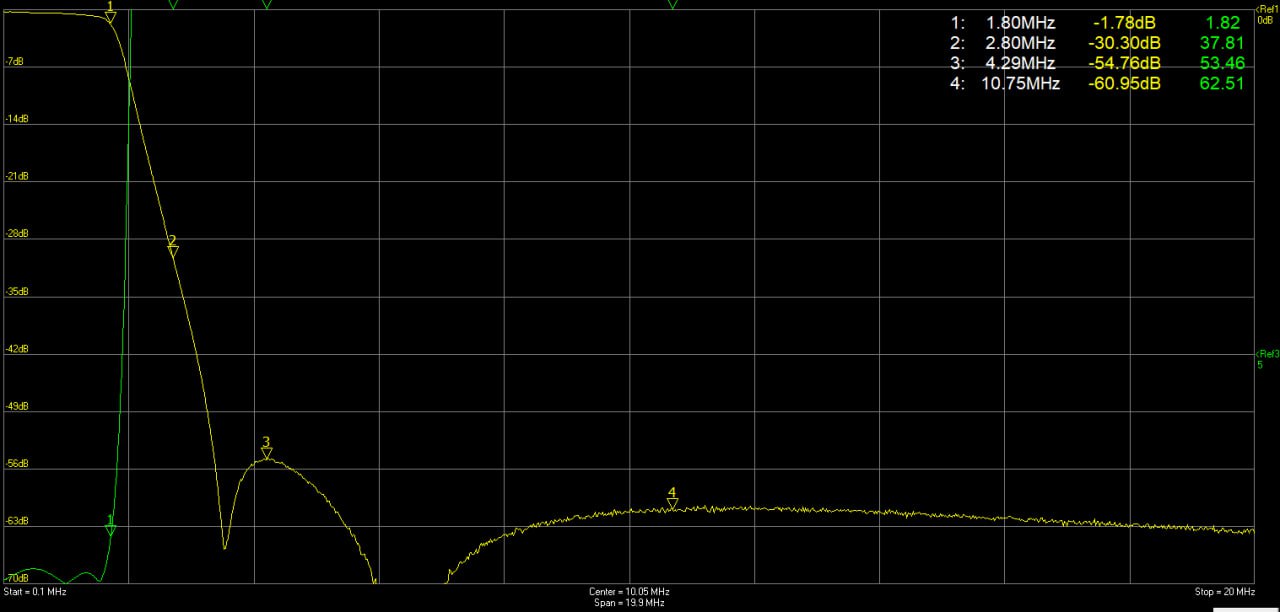Select marker 3 readout row at 4.29MHz
The height and width of the screenshot is (612, 1280).
[x=1095, y=63]
